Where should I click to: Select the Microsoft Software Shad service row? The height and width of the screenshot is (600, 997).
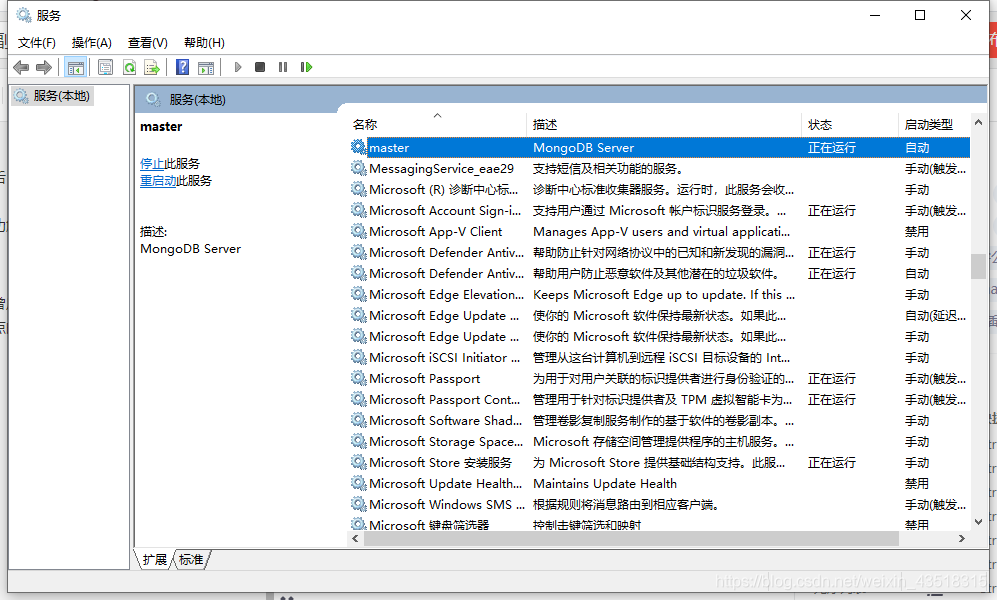[x=660, y=420]
